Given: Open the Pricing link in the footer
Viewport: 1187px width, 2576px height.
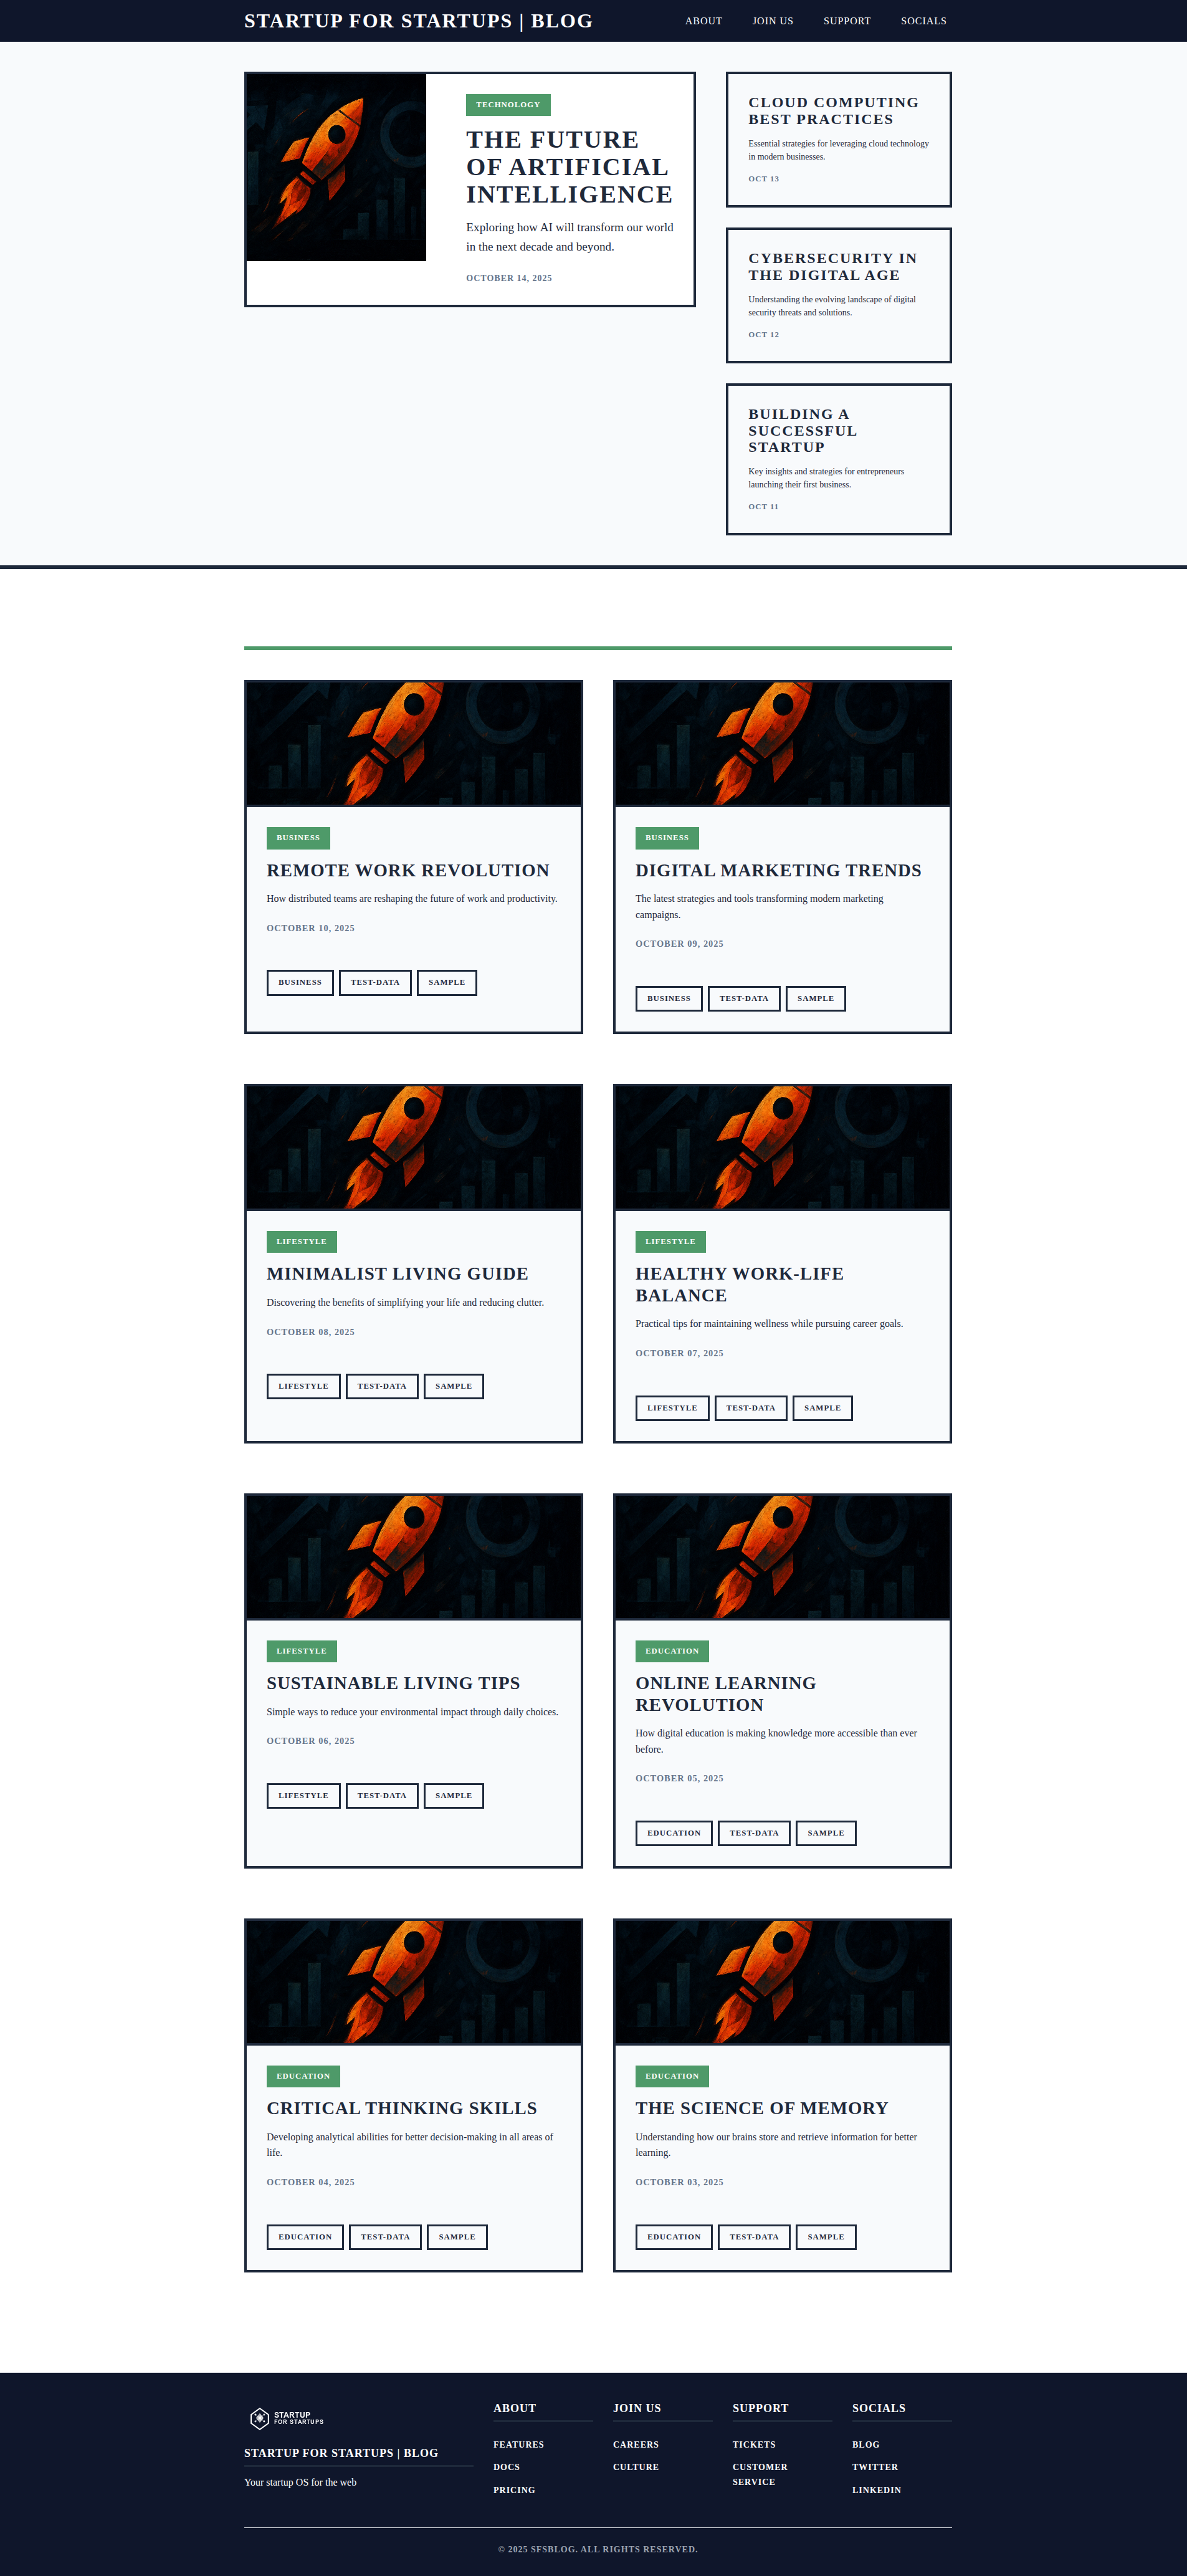Looking at the screenshot, I should 514,2490.
